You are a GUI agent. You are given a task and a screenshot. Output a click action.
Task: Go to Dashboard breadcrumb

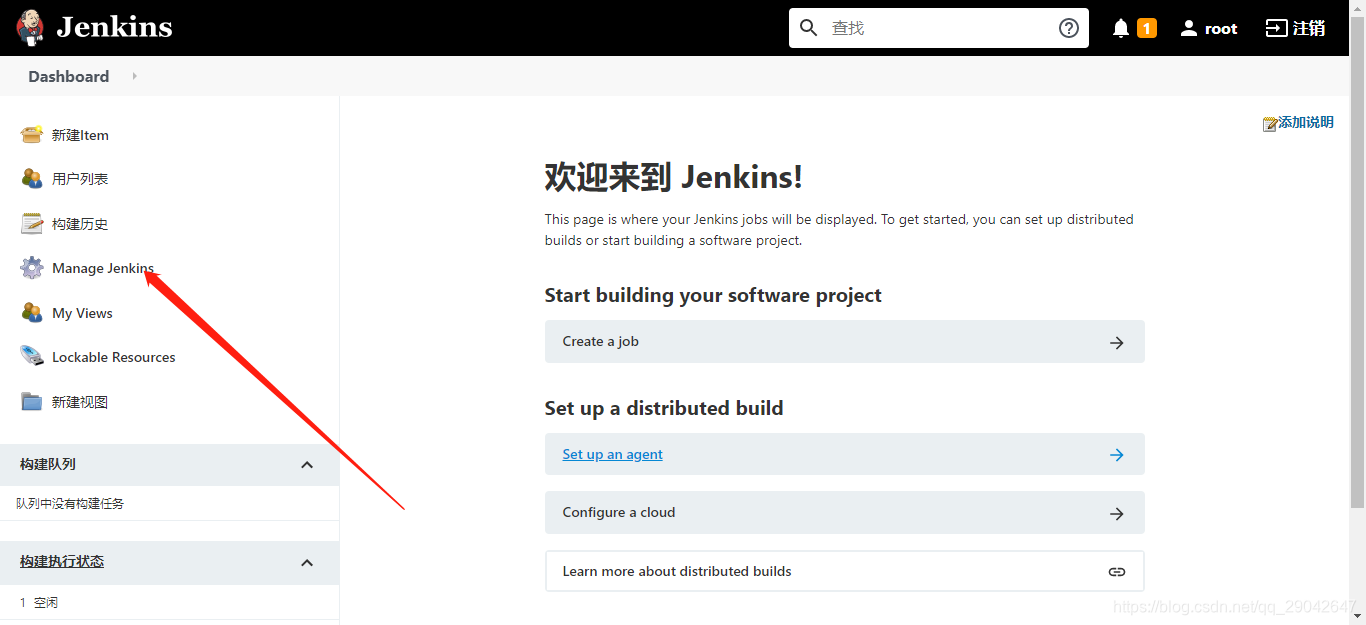(x=69, y=76)
